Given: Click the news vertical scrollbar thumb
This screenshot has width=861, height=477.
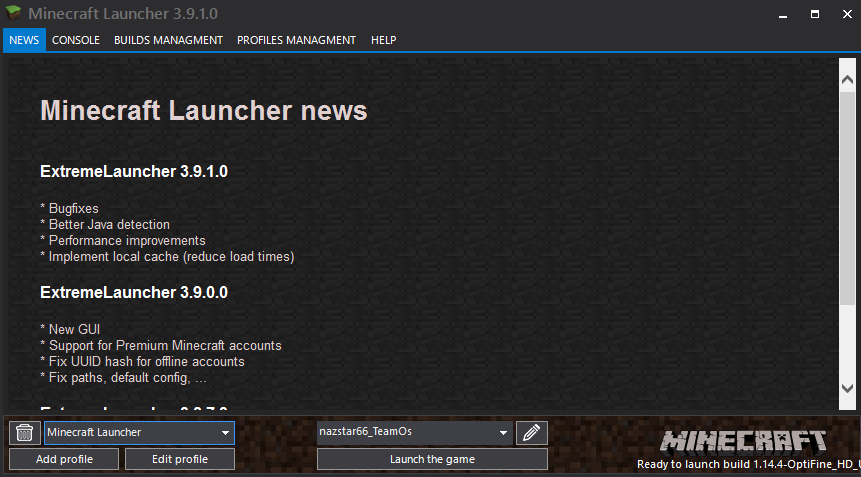Looking at the screenshot, I should click(x=847, y=198).
